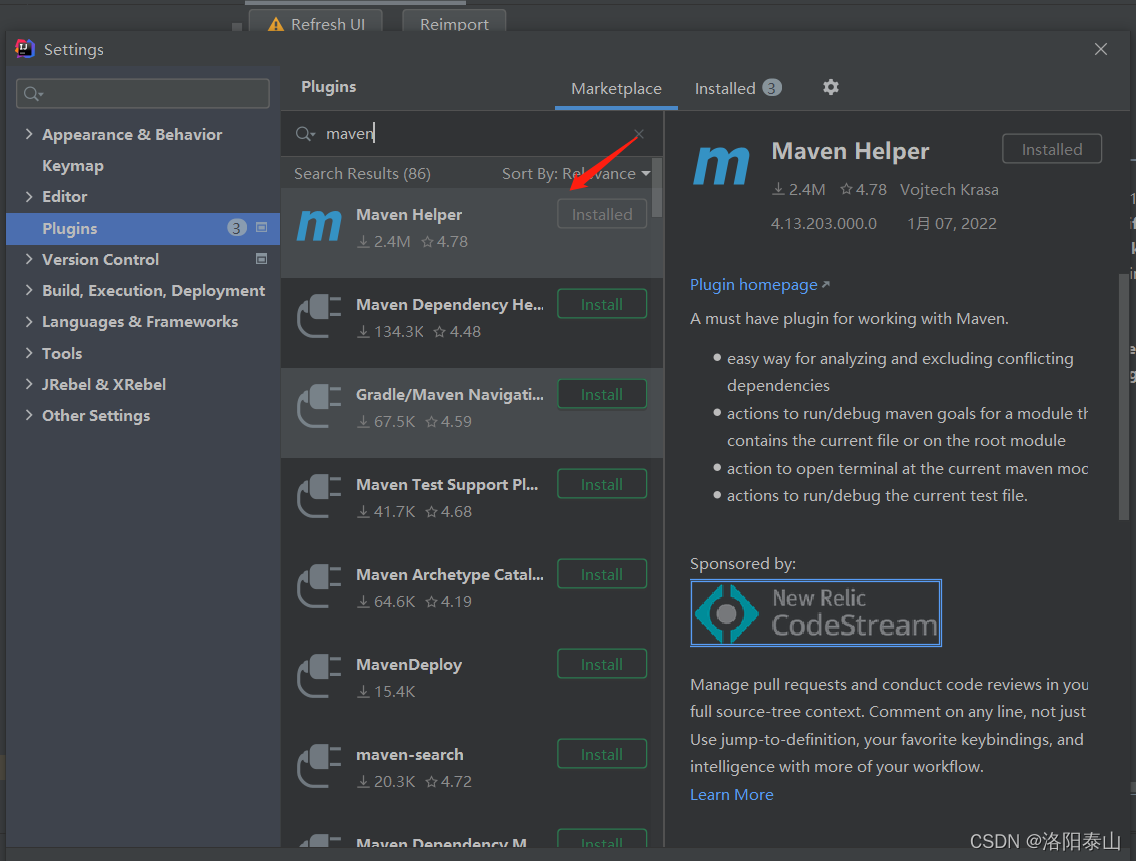This screenshot has height=861, width=1136.
Task: Click the Maven Archetype Catalogs plug icon
Action: pos(320,586)
